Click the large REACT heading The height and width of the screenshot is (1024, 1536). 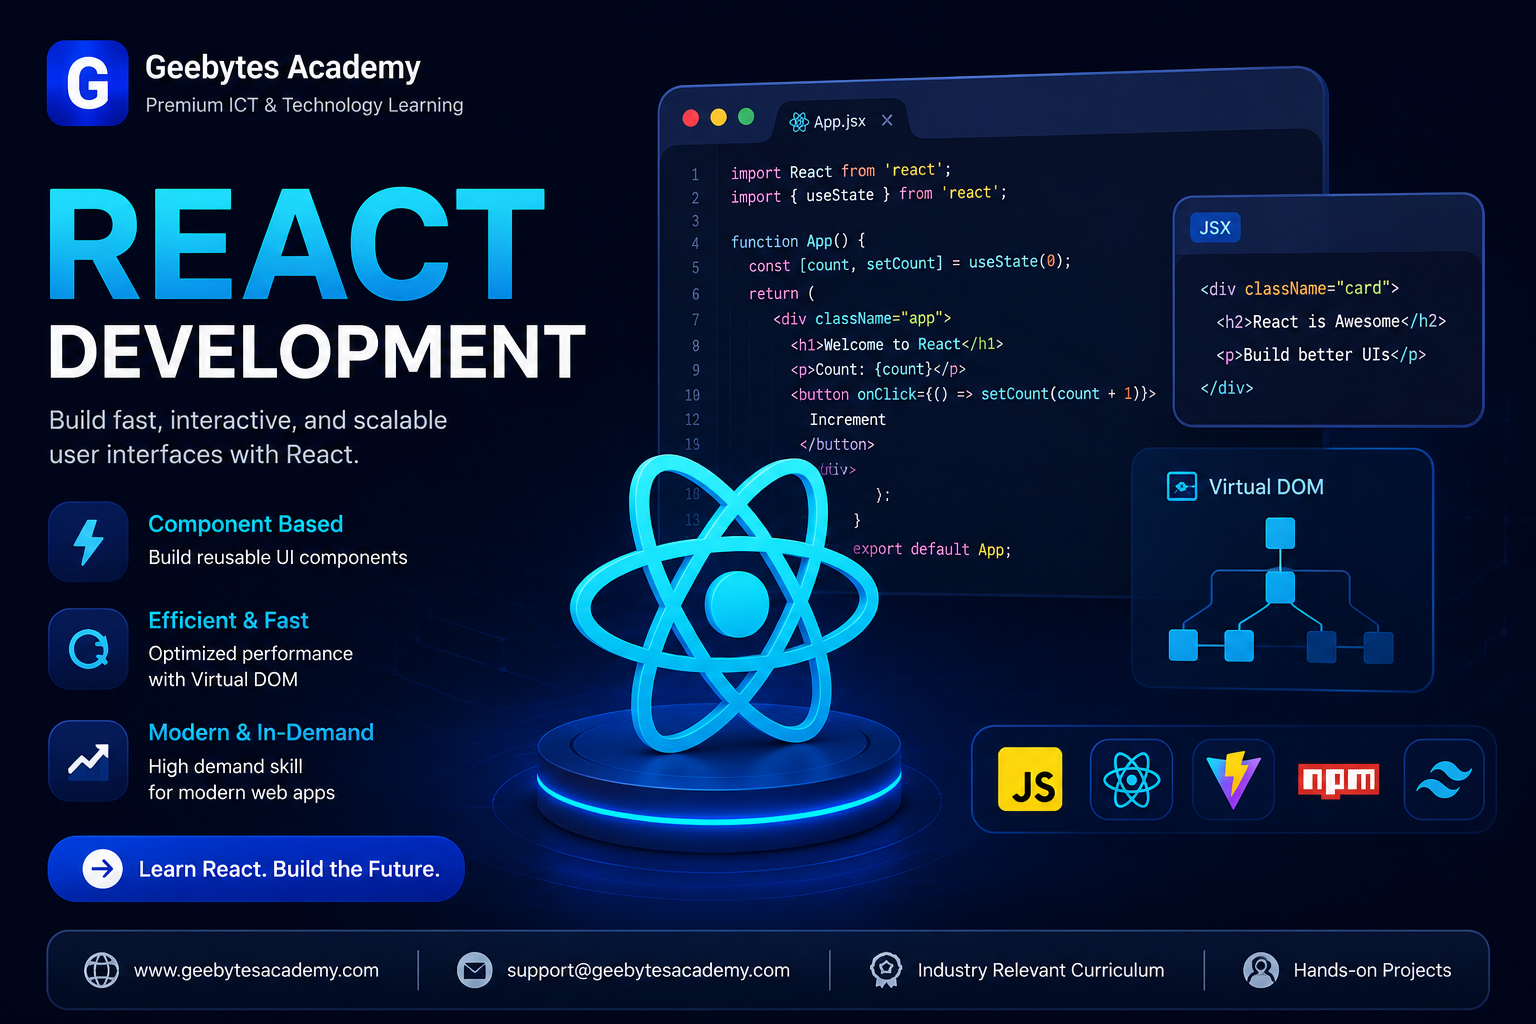[x=297, y=245]
